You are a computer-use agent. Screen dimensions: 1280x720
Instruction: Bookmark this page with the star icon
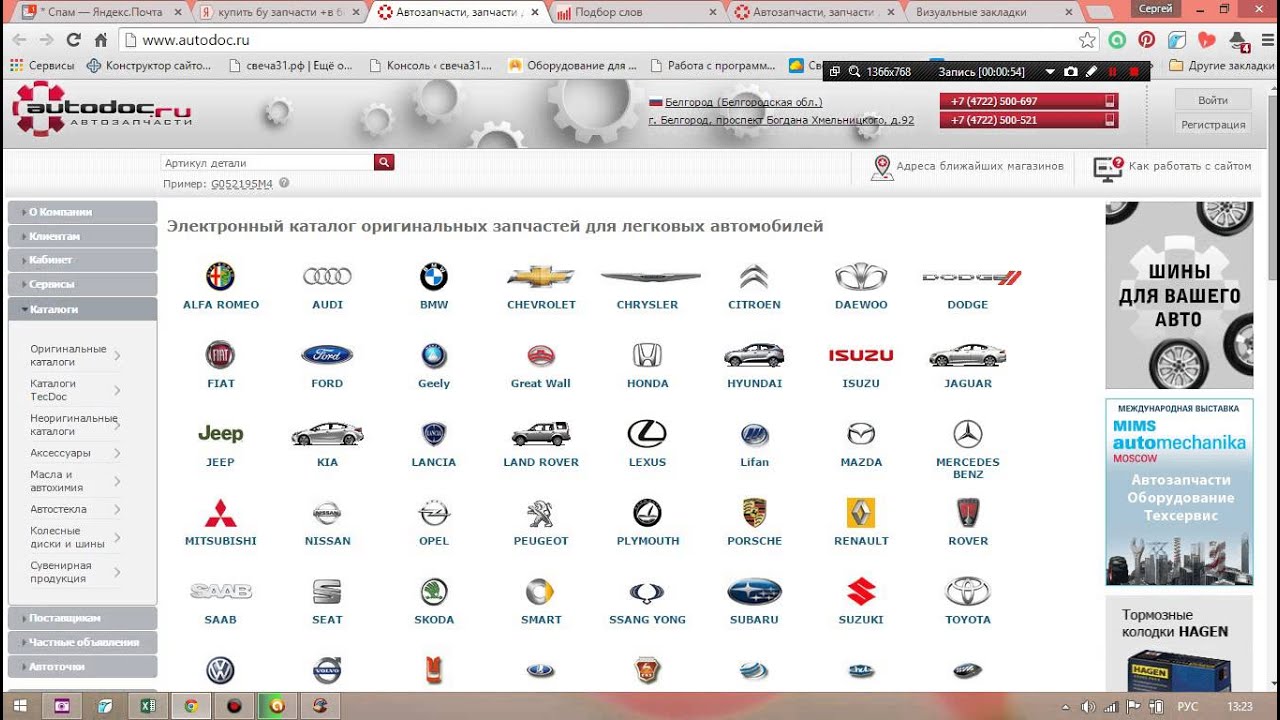point(1087,40)
